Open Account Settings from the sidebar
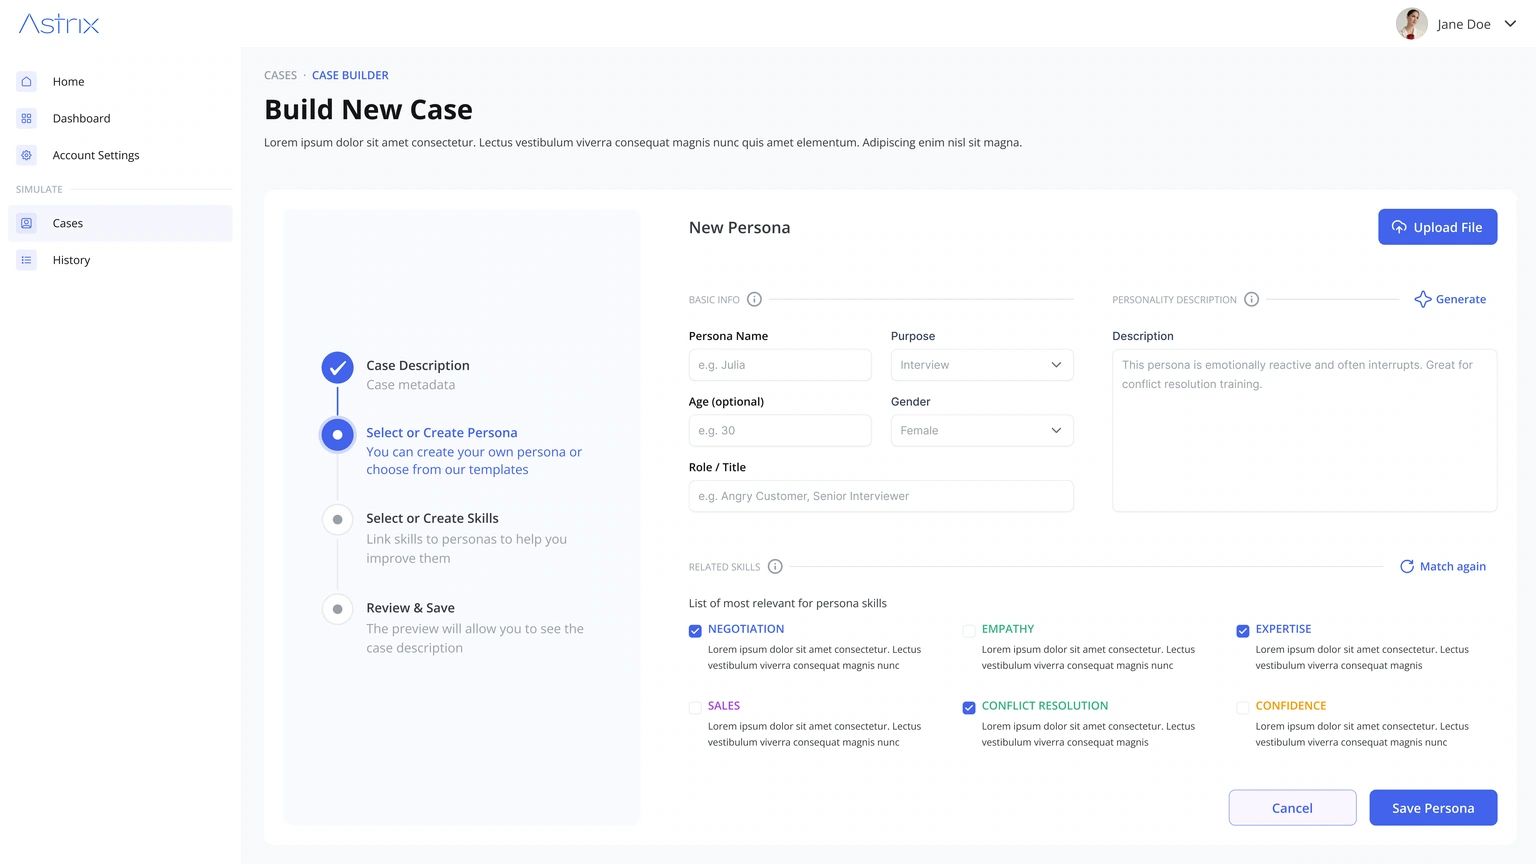 [120, 155]
